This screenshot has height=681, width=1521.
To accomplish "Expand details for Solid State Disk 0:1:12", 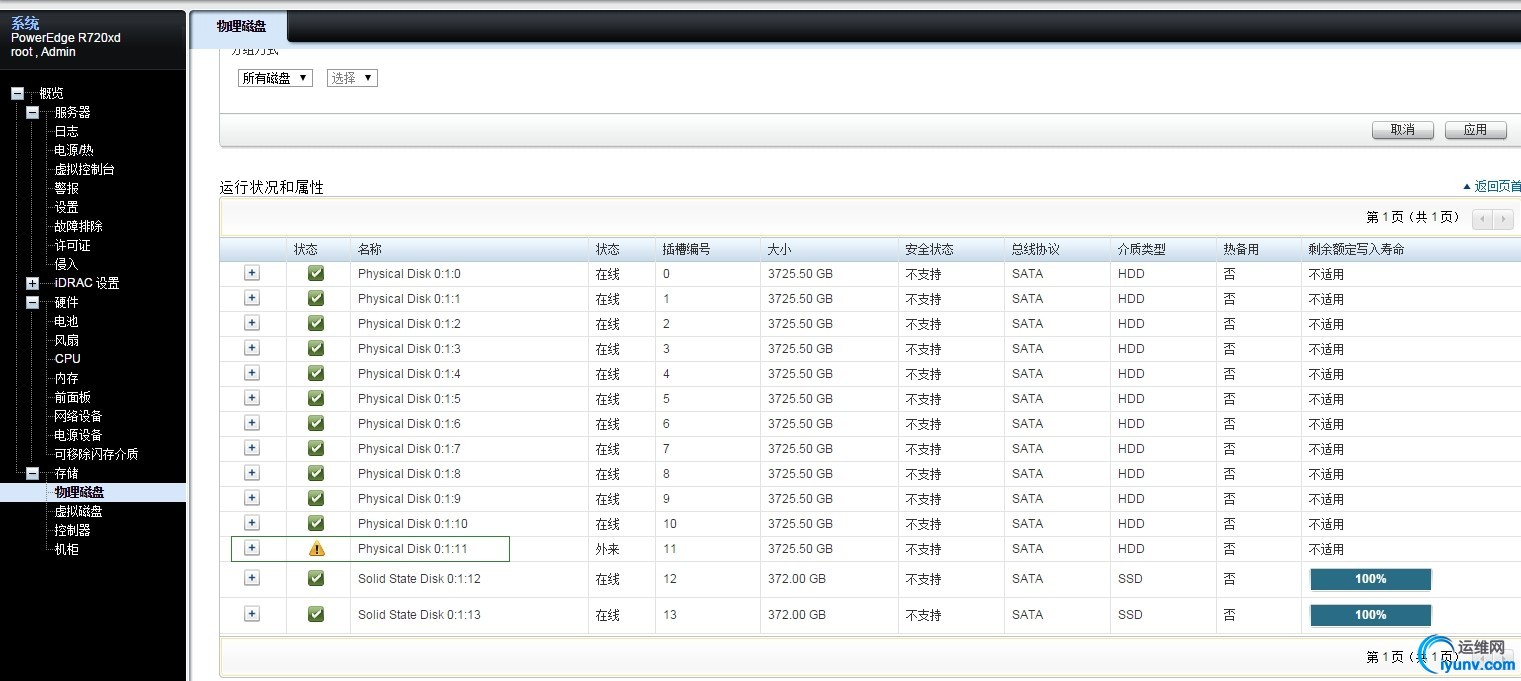I will [x=252, y=577].
